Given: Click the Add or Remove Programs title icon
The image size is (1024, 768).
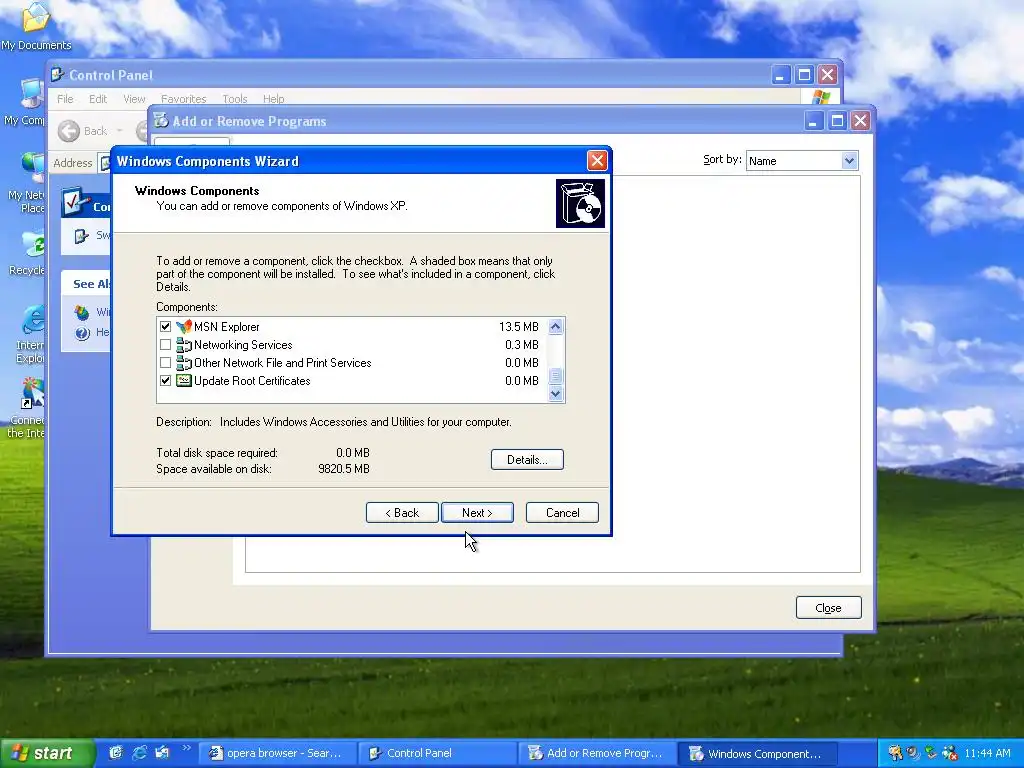Looking at the screenshot, I should pyautogui.click(x=161, y=121).
